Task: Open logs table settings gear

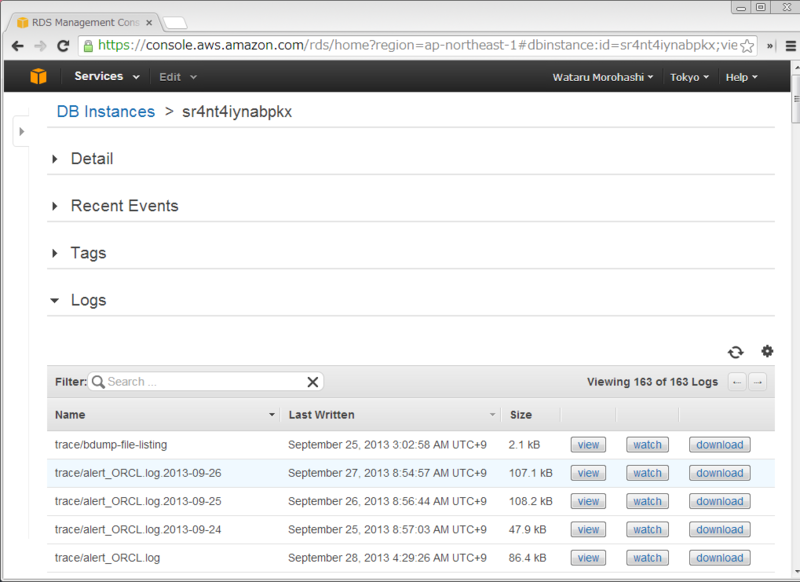Action: tap(767, 351)
